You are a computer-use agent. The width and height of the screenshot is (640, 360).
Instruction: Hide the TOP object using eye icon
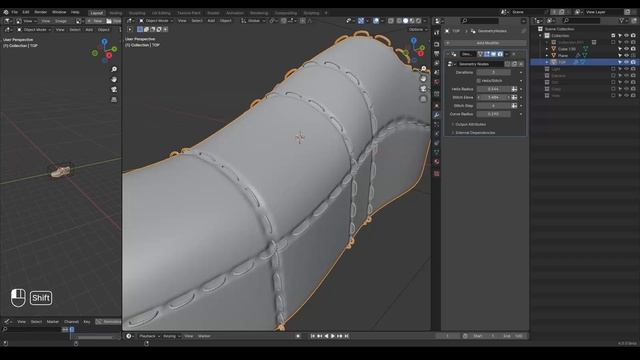coord(627,62)
